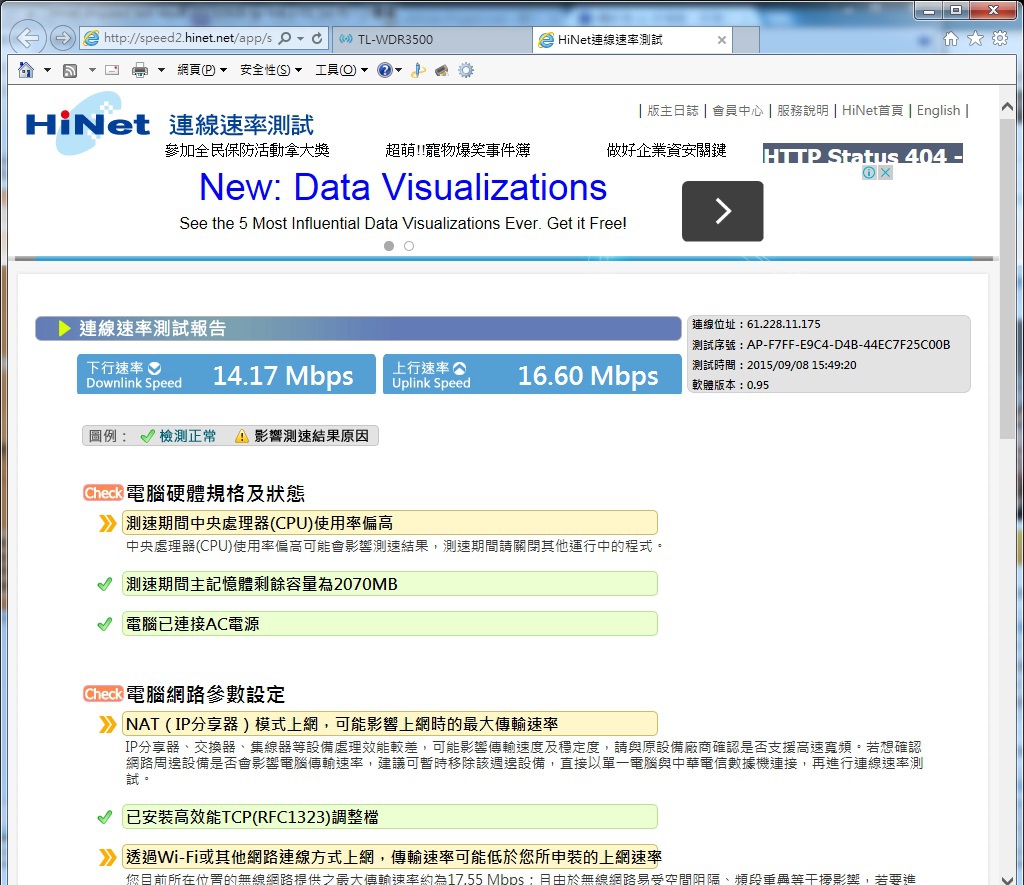The image size is (1024, 885).
Task: Click the 電腦已連接AC電源 row
Action: pos(390,624)
